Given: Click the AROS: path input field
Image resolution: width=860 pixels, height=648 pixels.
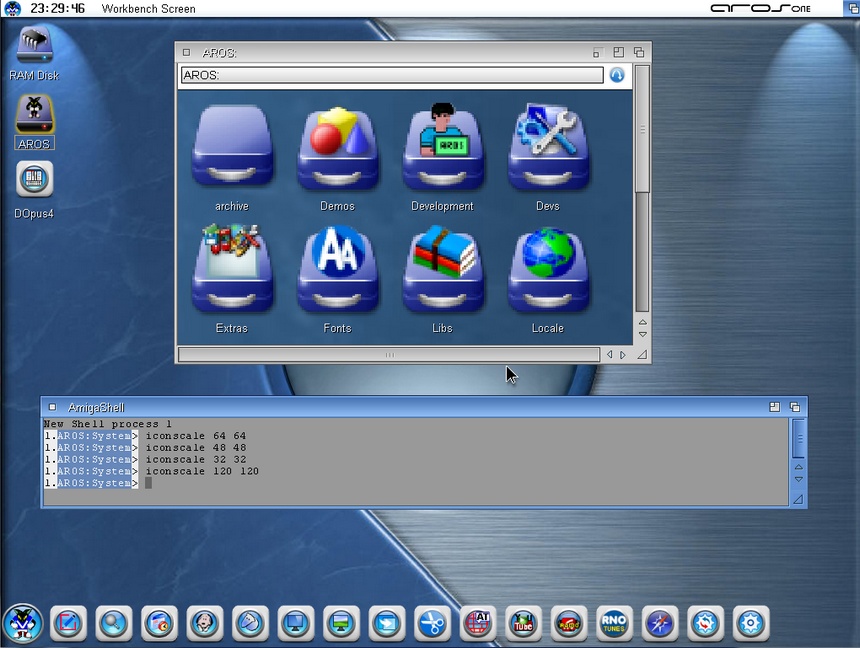Looking at the screenshot, I should pos(392,75).
